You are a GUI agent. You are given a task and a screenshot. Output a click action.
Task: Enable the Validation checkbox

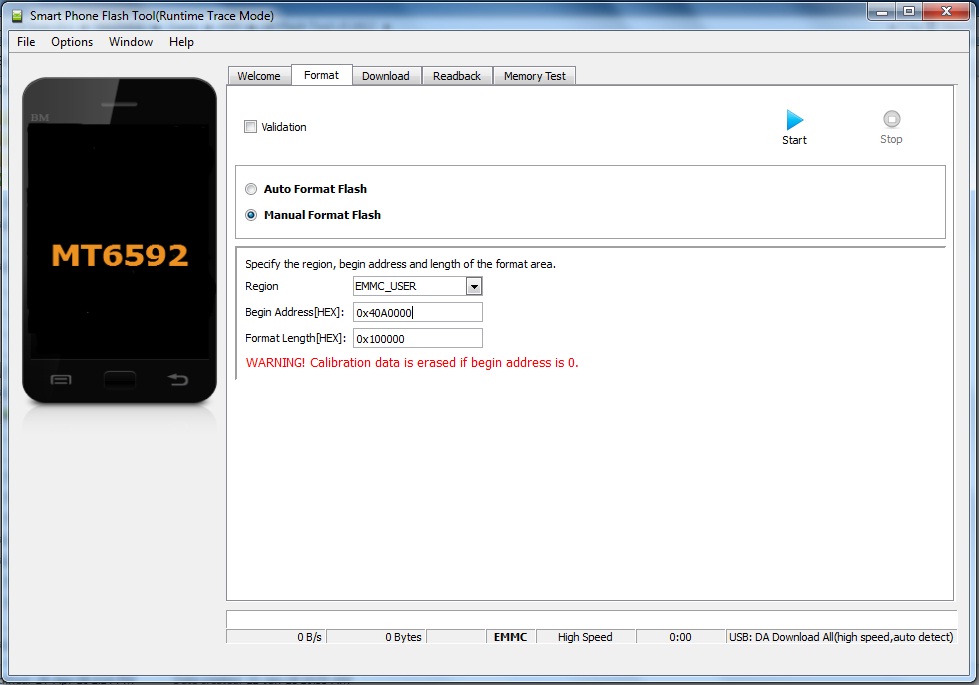click(251, 127)
